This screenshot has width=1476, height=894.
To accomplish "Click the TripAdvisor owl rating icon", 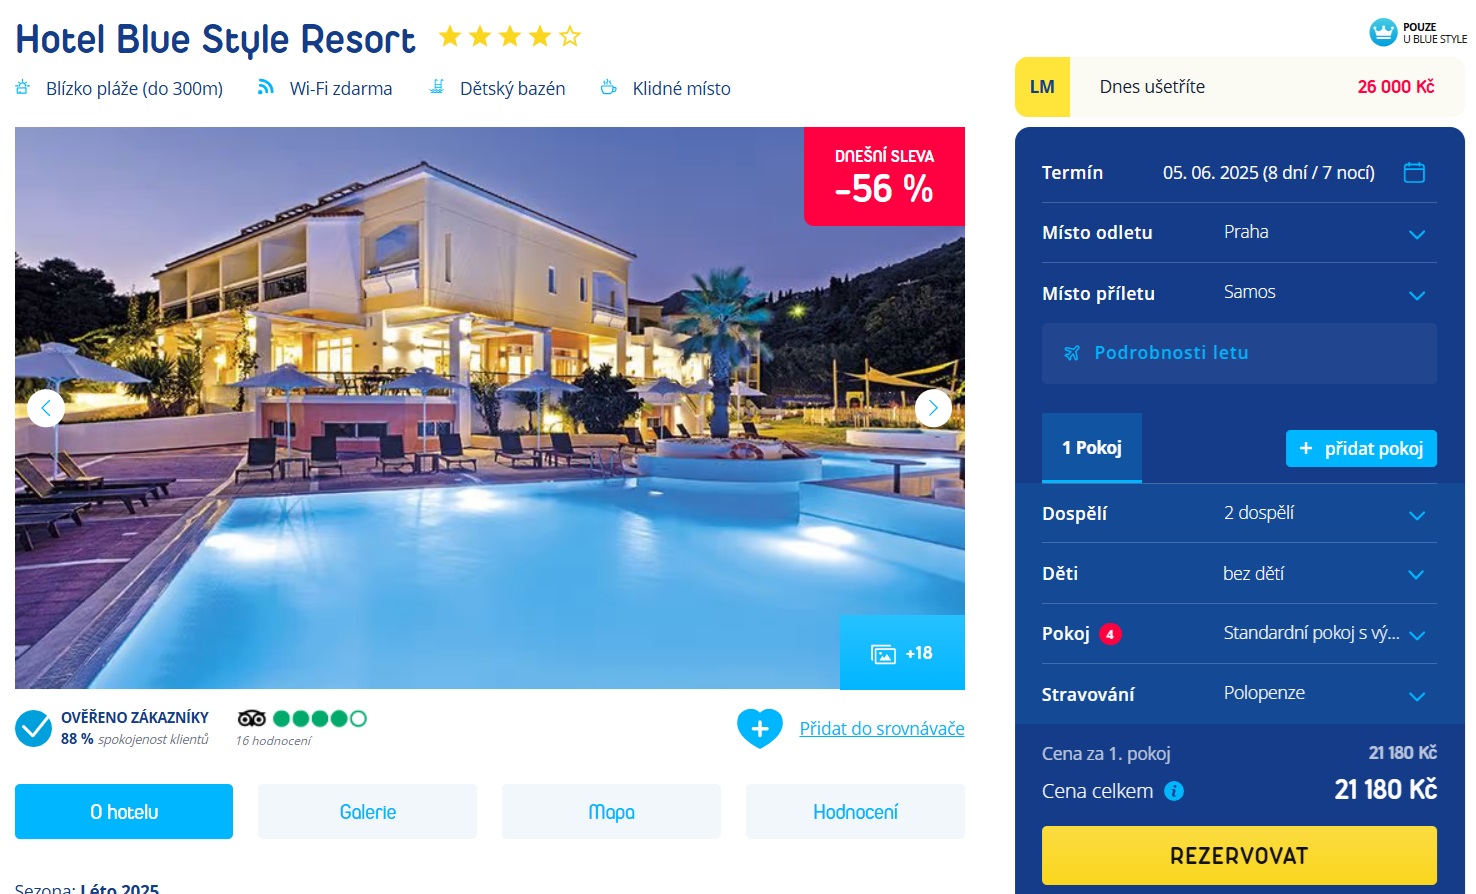I will pos(252,718).
